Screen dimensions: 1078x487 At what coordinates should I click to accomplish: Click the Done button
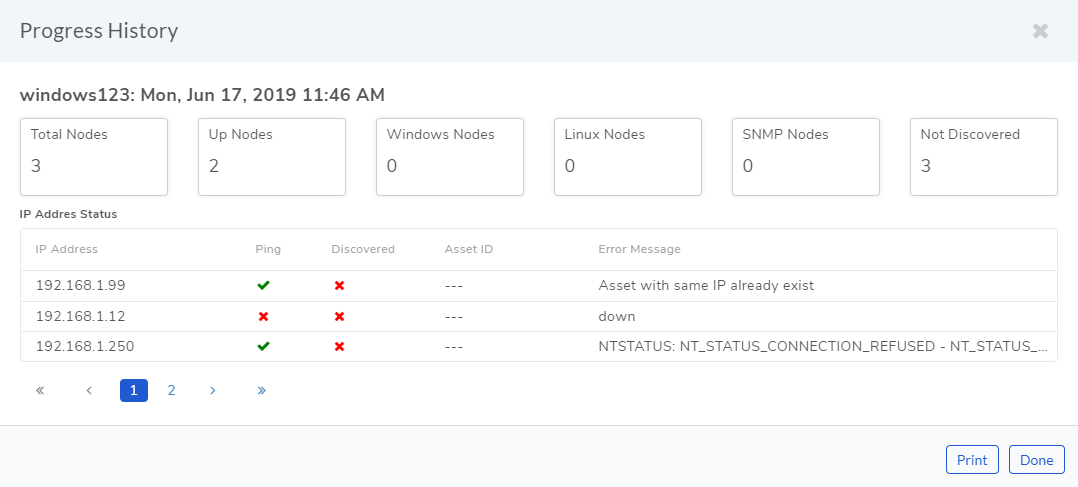1037,460
